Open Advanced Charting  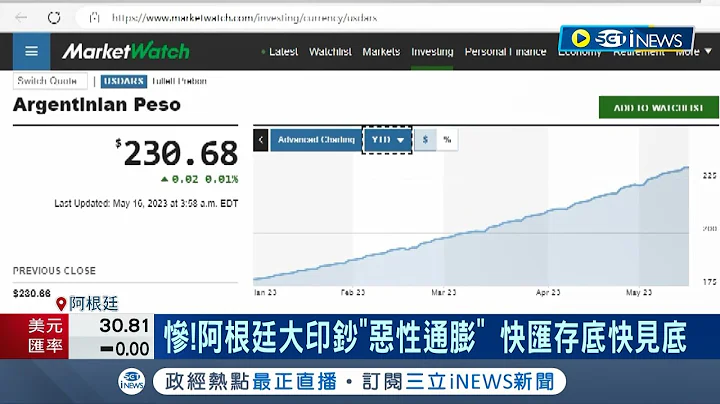[316, 140]
